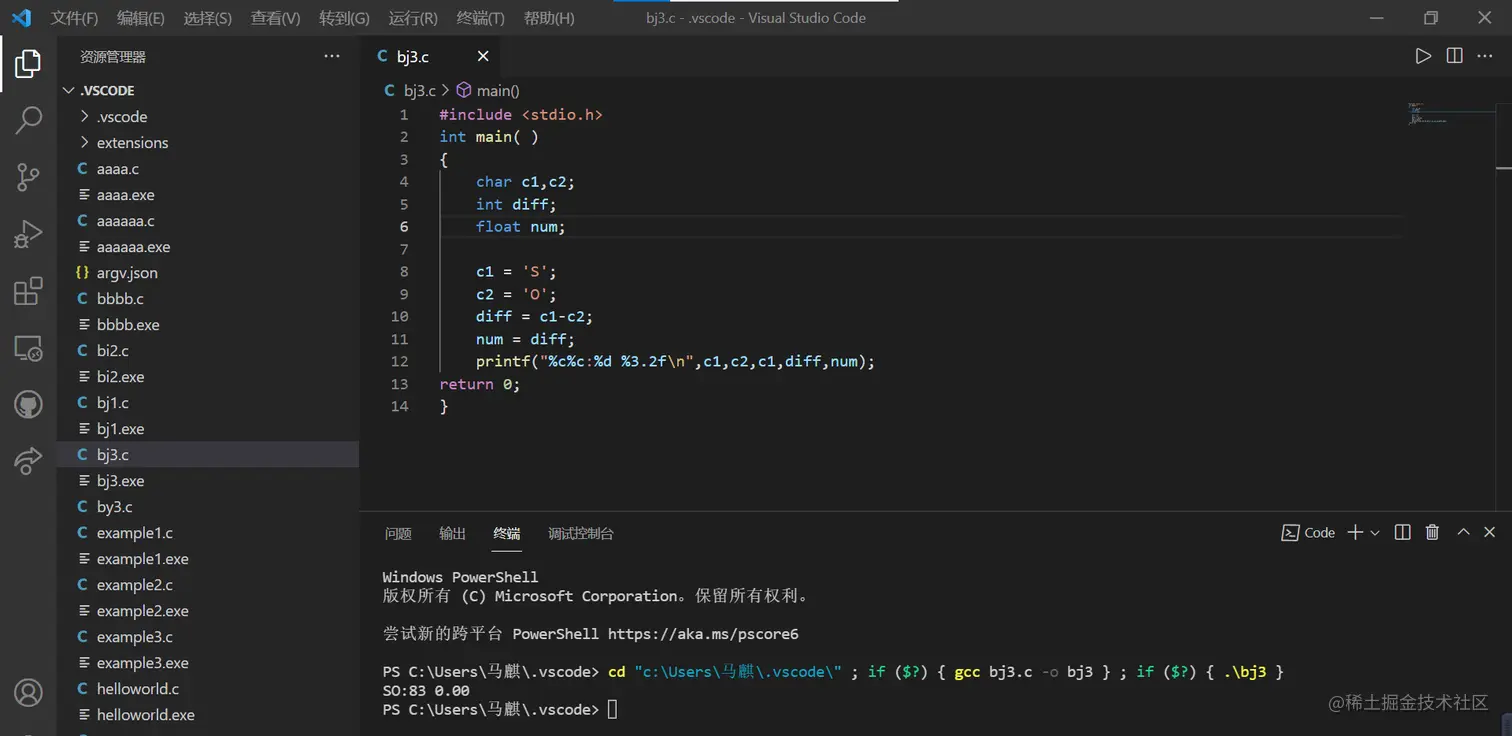Select bi2.c in the explorer

pyautogui.click(x=208, y=350)
